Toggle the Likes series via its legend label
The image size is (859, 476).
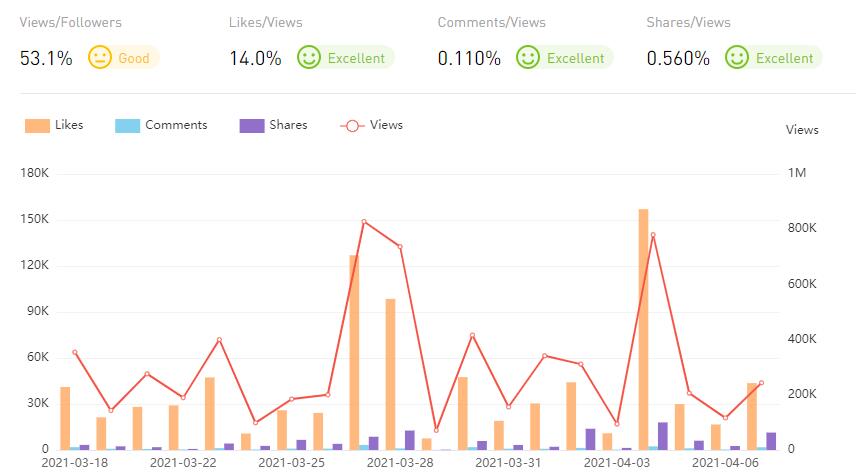pyautogui.click(x=70, y=125)
